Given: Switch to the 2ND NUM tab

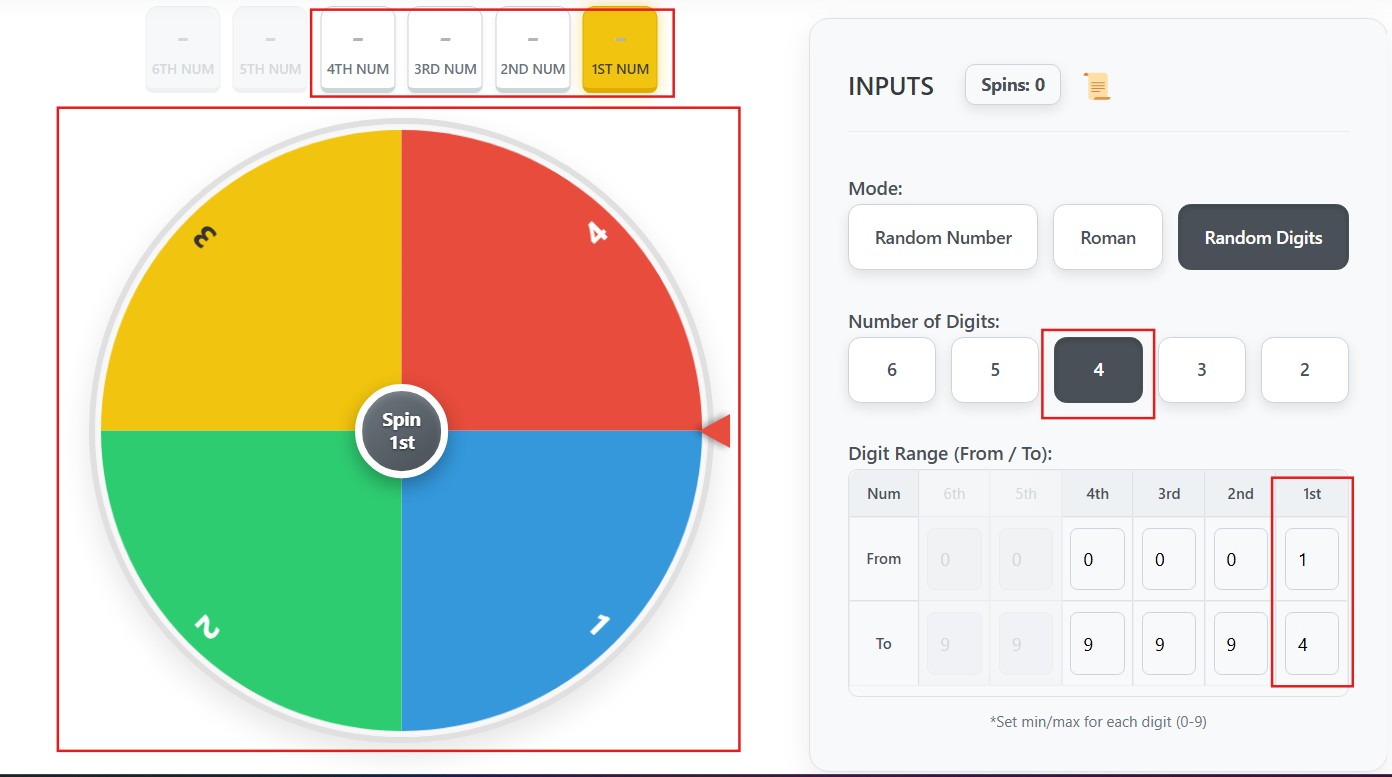Looking at the screenshot, I should coord(532,48).
